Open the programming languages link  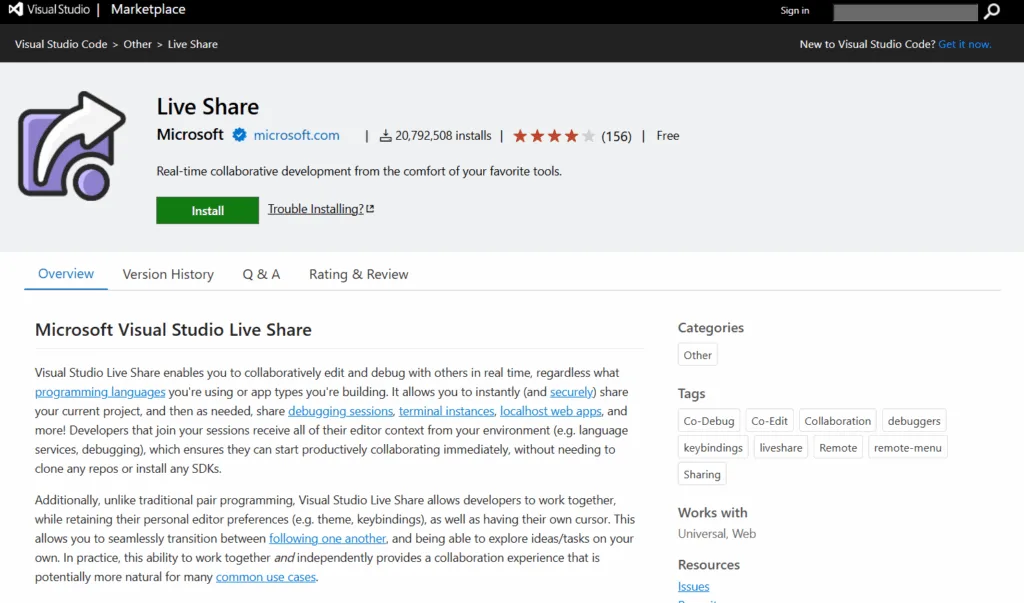pyautogui.click(x=100, y=392)
